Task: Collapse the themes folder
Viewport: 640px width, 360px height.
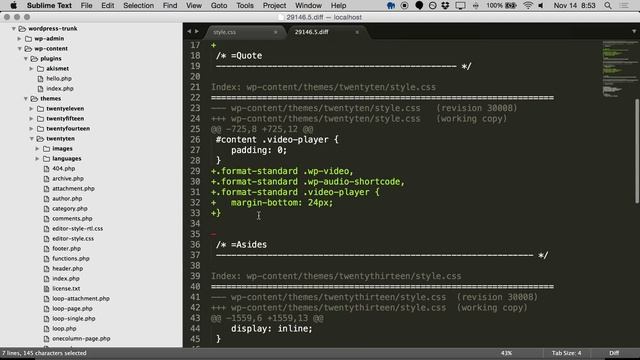Action: (x=25, y=98)
